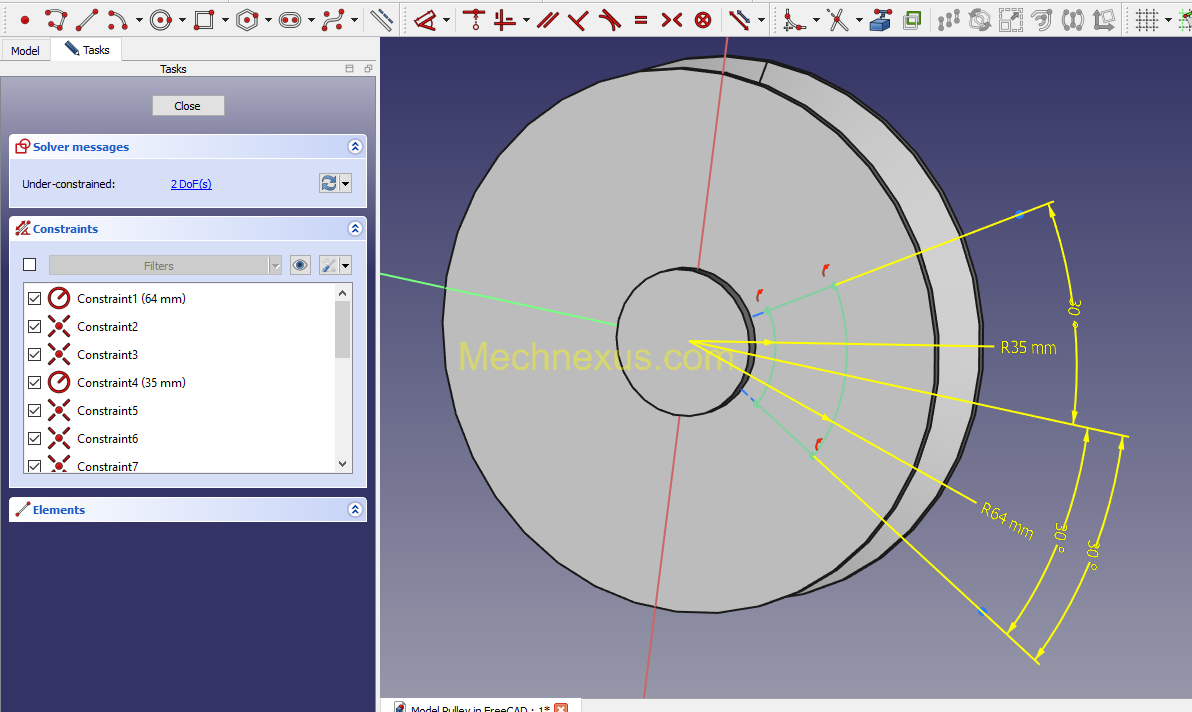Toggle the sketch grid icon
This screenshot has height=712, width=1192.
[x=1147, y=20]
